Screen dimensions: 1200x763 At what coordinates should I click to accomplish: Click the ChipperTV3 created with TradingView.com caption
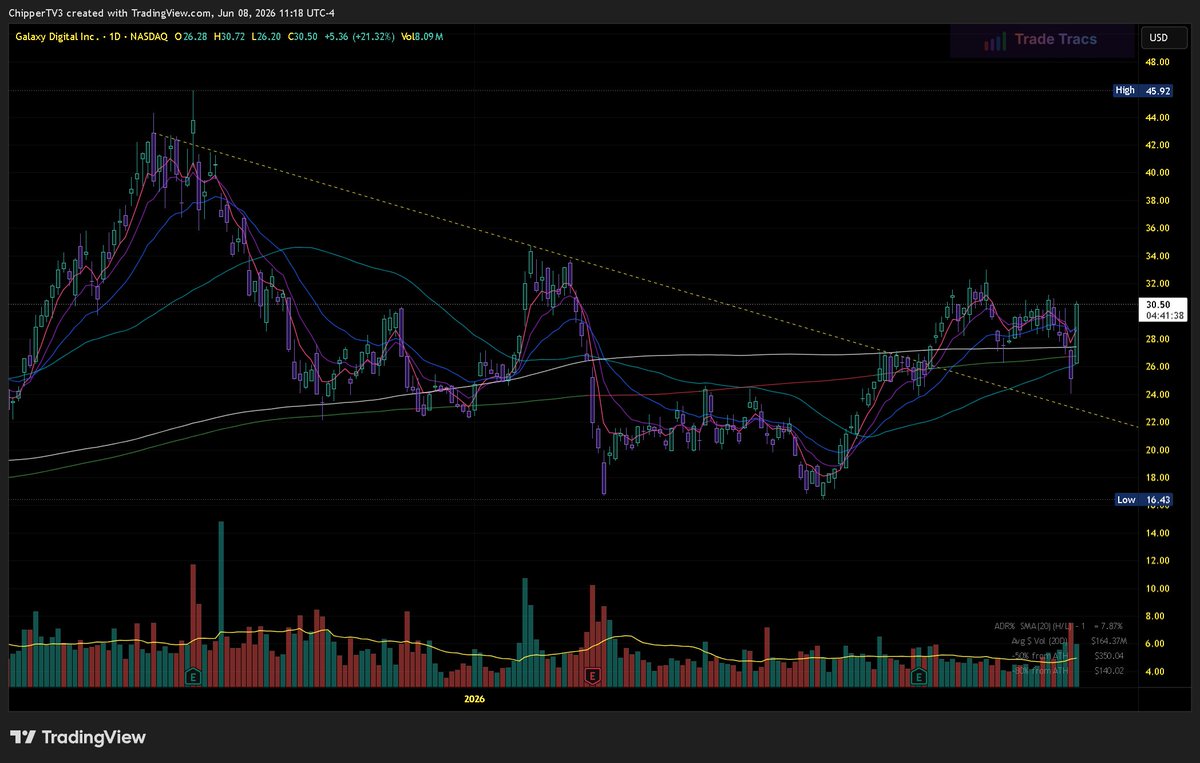(172, 13)
